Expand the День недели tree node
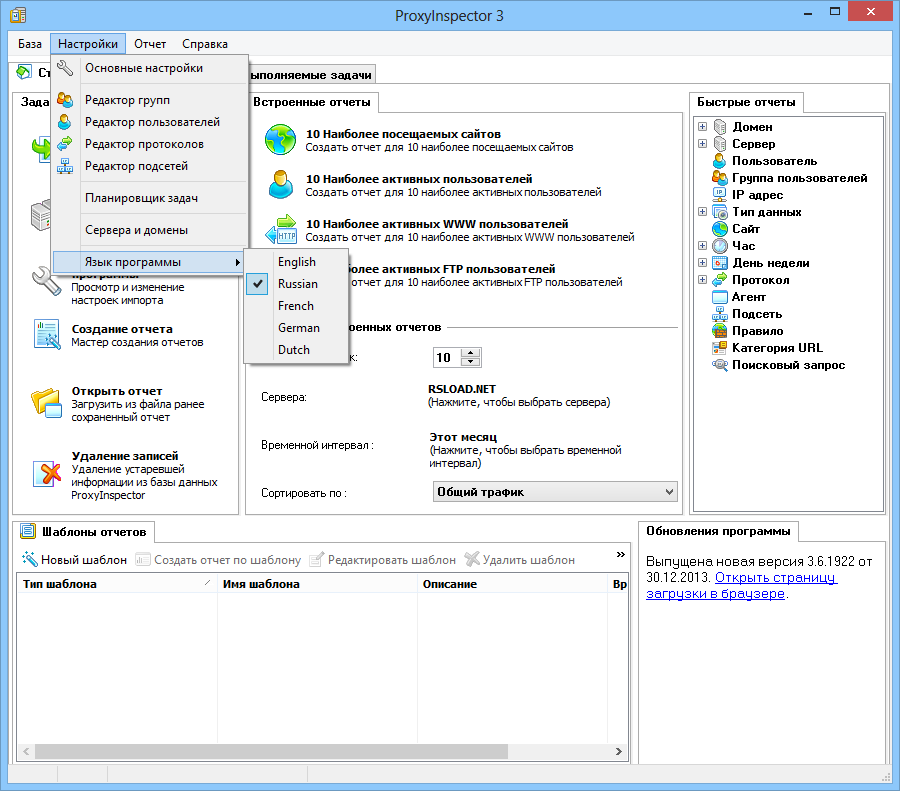This screenshot has height=791, width=900. coord(703,263)
